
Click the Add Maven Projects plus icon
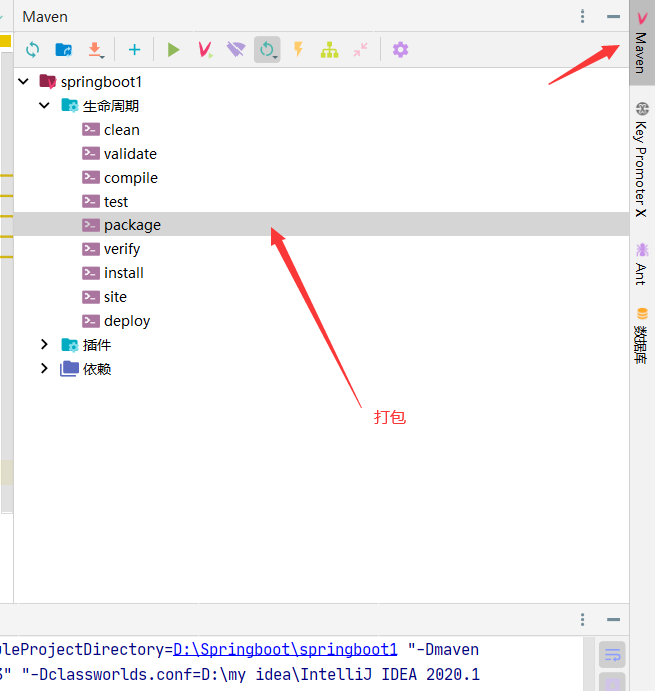click(134, 50)
